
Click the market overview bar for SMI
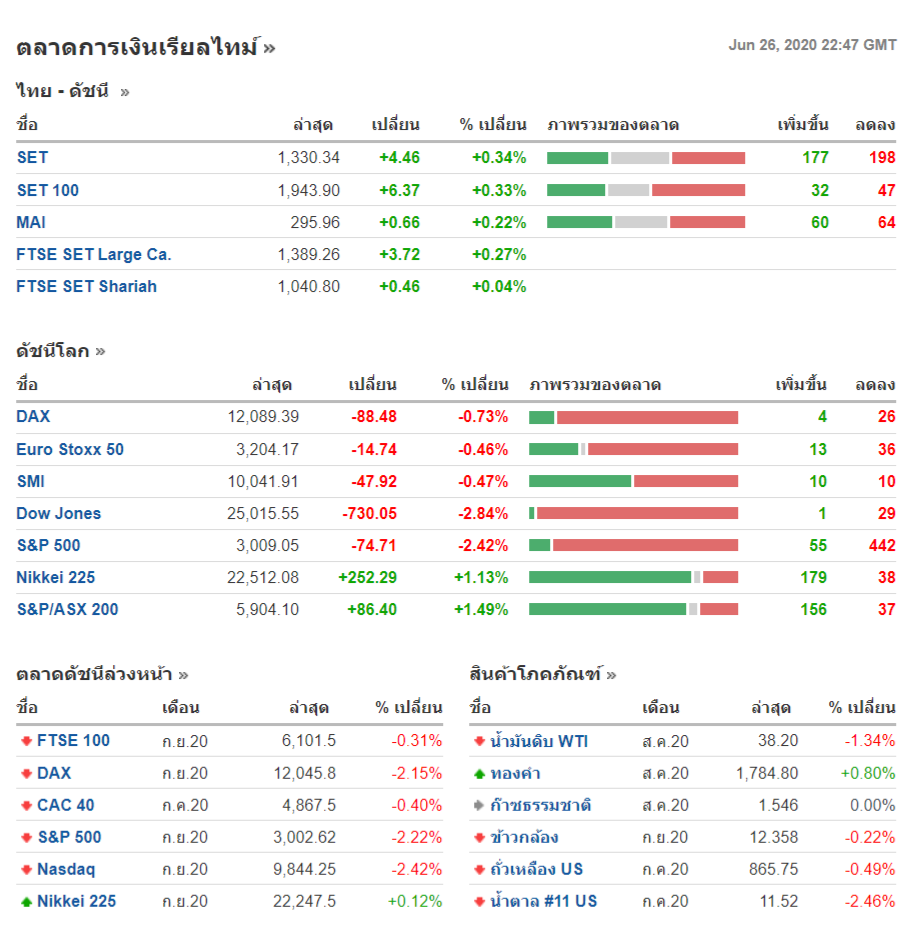[x=634, y=481]
